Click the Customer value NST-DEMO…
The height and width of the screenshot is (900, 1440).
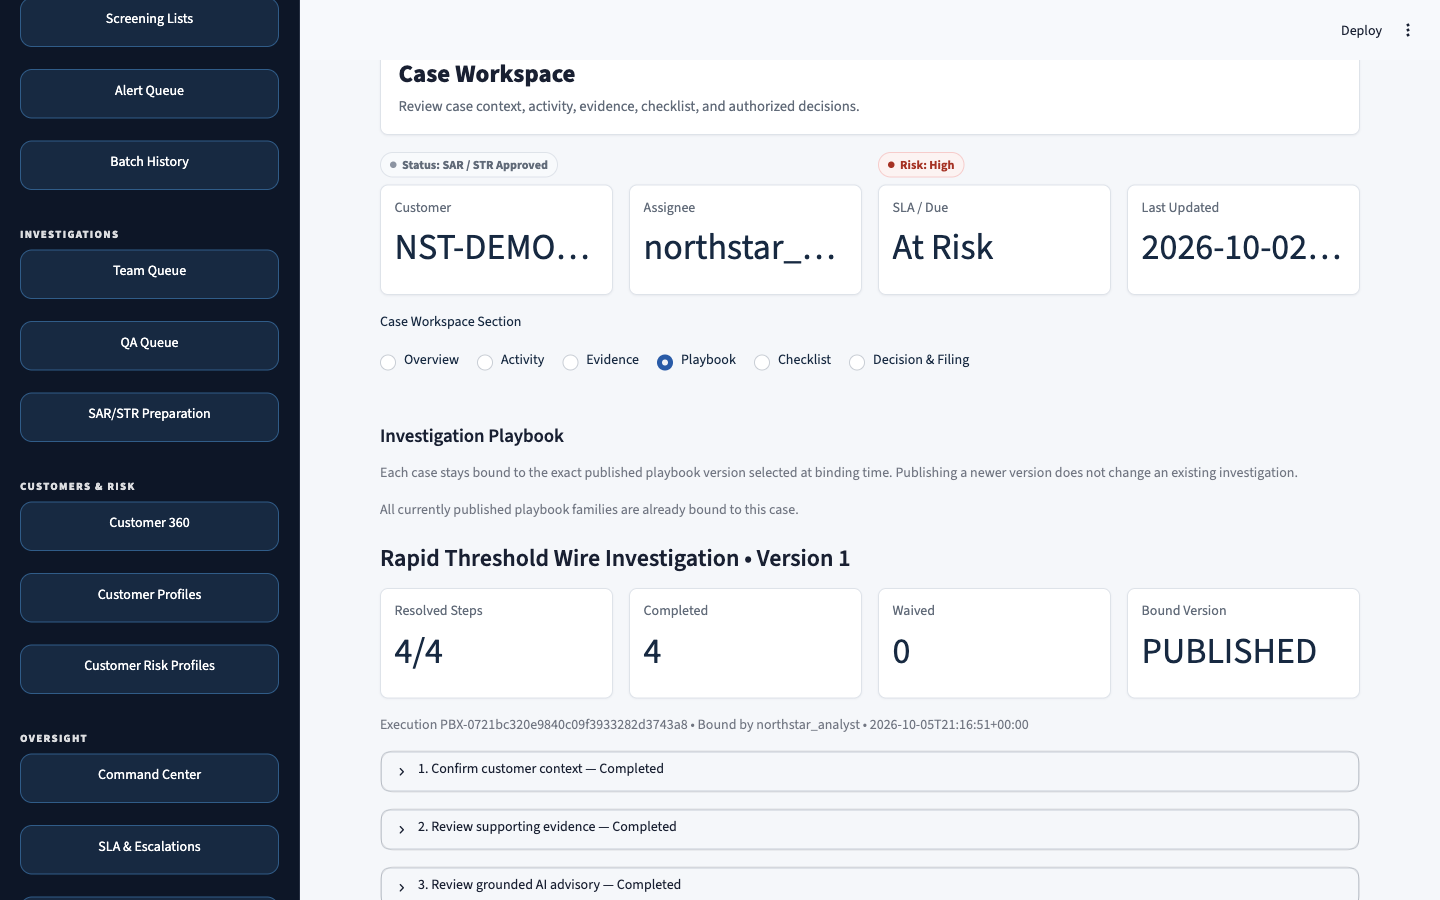[x=493, y=247]
